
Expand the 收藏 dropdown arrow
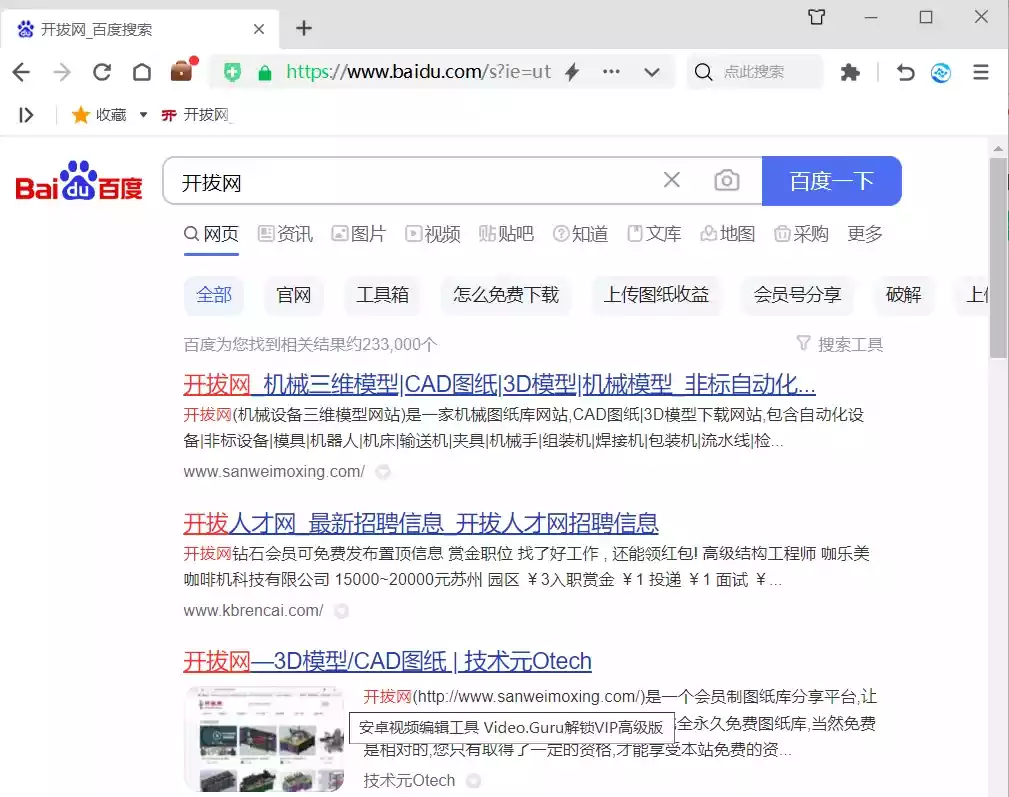[143, 115]
